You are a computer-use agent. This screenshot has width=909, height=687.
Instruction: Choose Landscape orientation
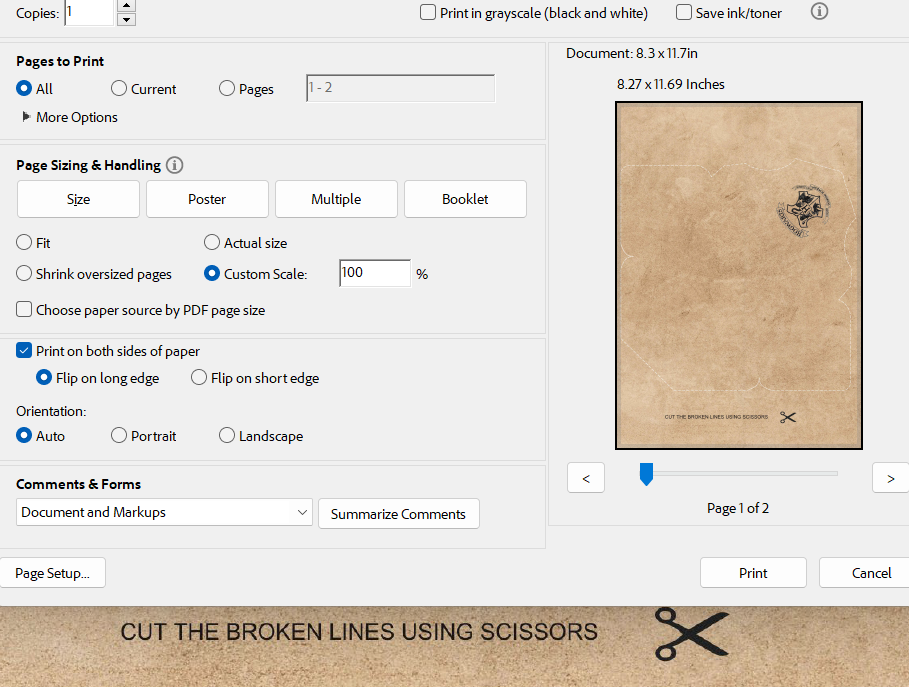(227, 436)
